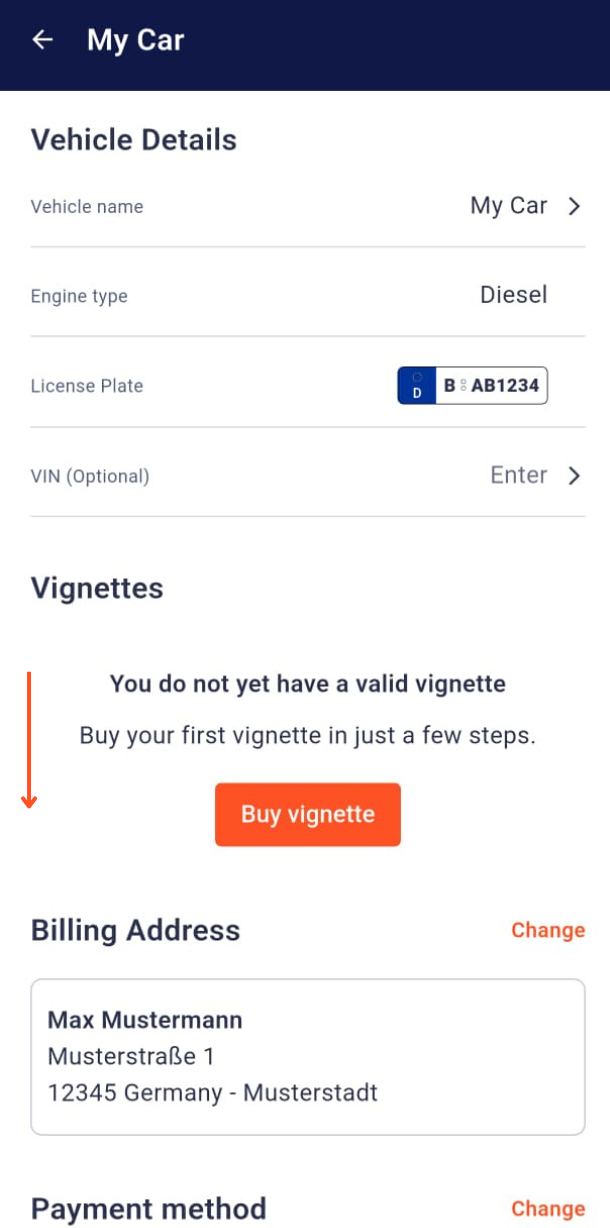Click the orange downward arrow indicator
Viewport: 610px width, 1228px height.
point(30,740)
